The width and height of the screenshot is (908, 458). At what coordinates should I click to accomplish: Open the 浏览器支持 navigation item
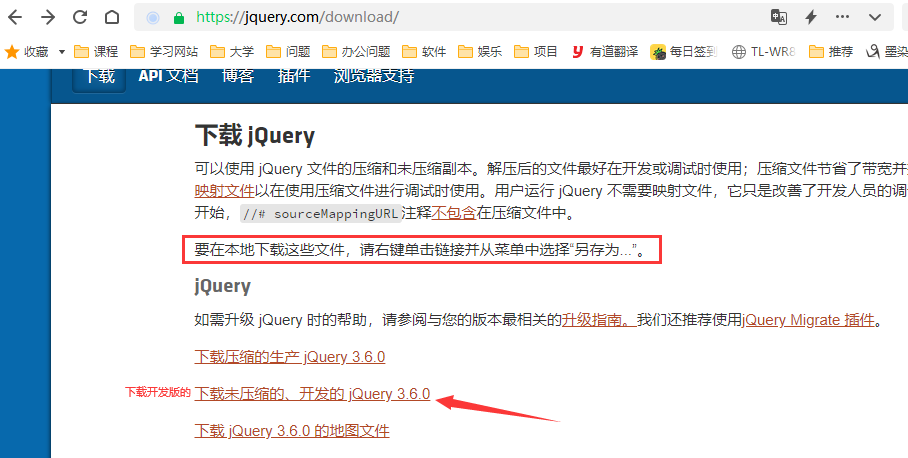[x=374, y=76]
